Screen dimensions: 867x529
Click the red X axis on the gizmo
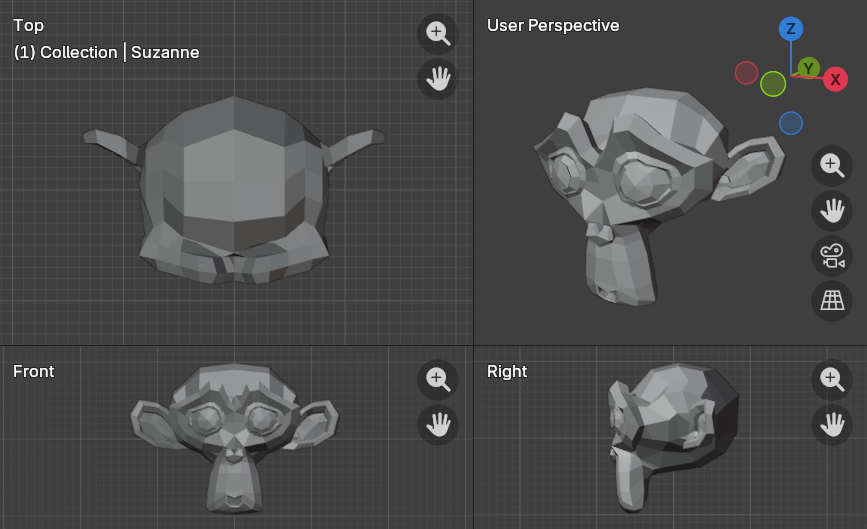coord(835,79)
